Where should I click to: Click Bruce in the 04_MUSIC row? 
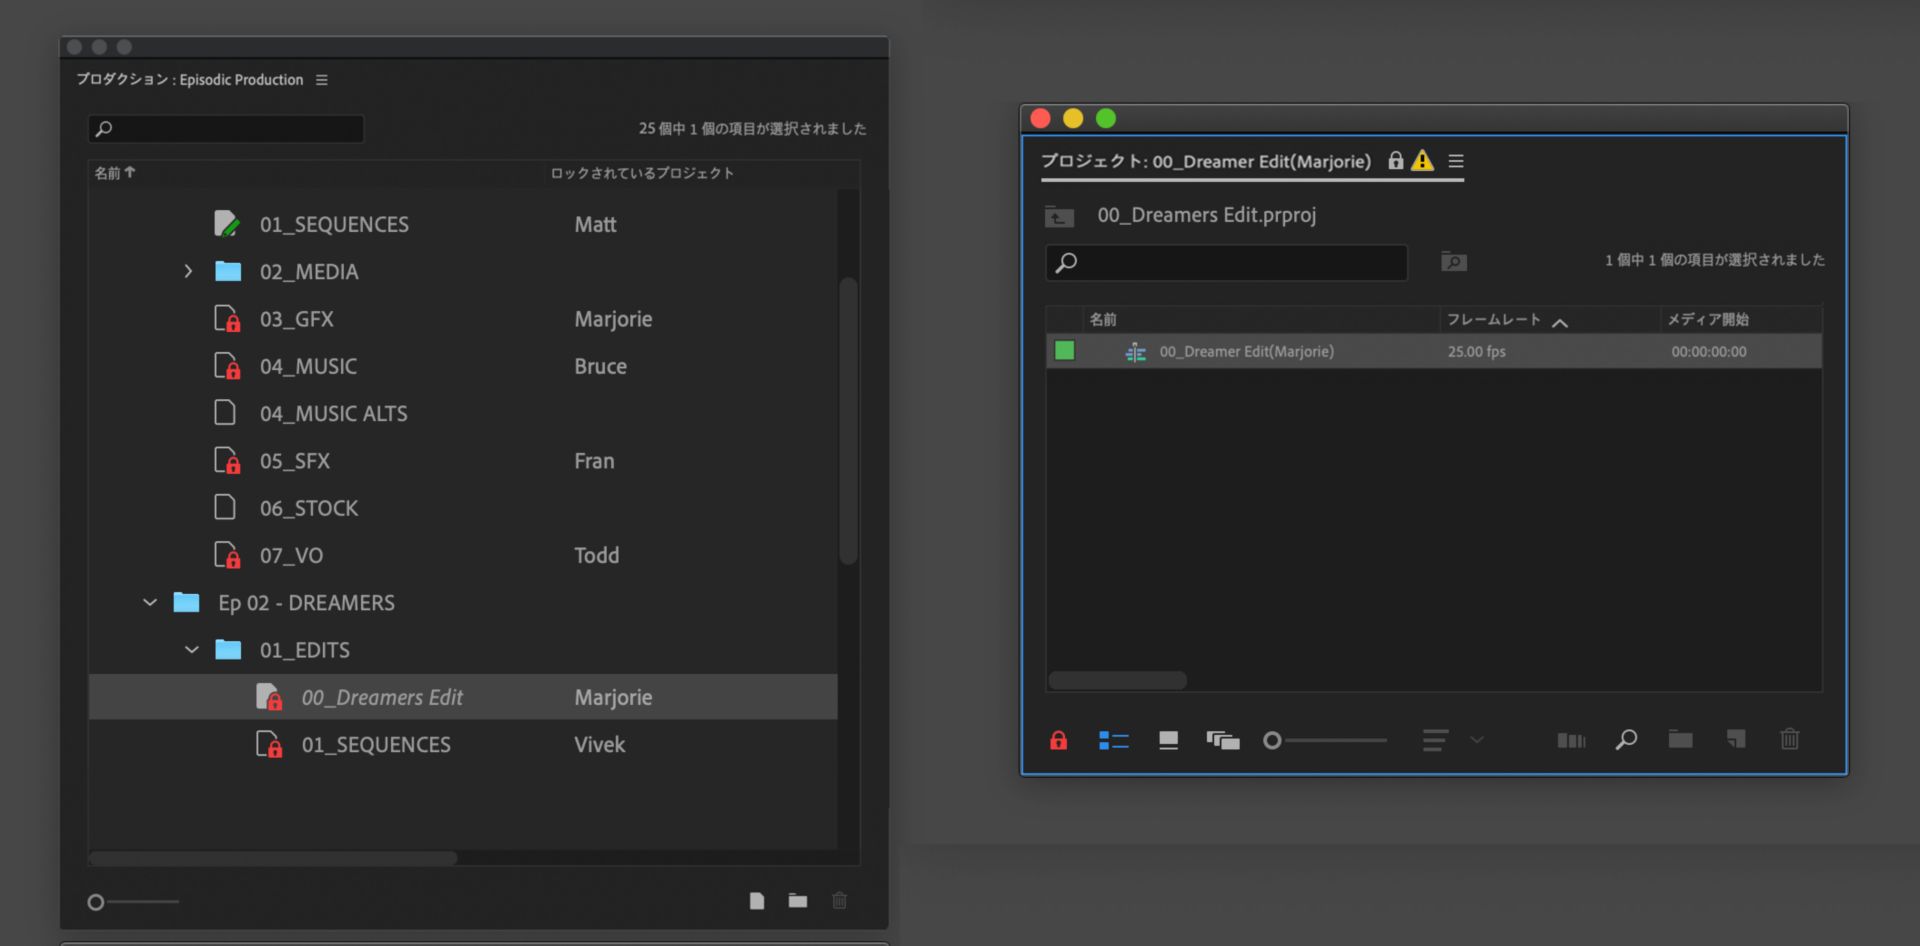coord(601,366)
